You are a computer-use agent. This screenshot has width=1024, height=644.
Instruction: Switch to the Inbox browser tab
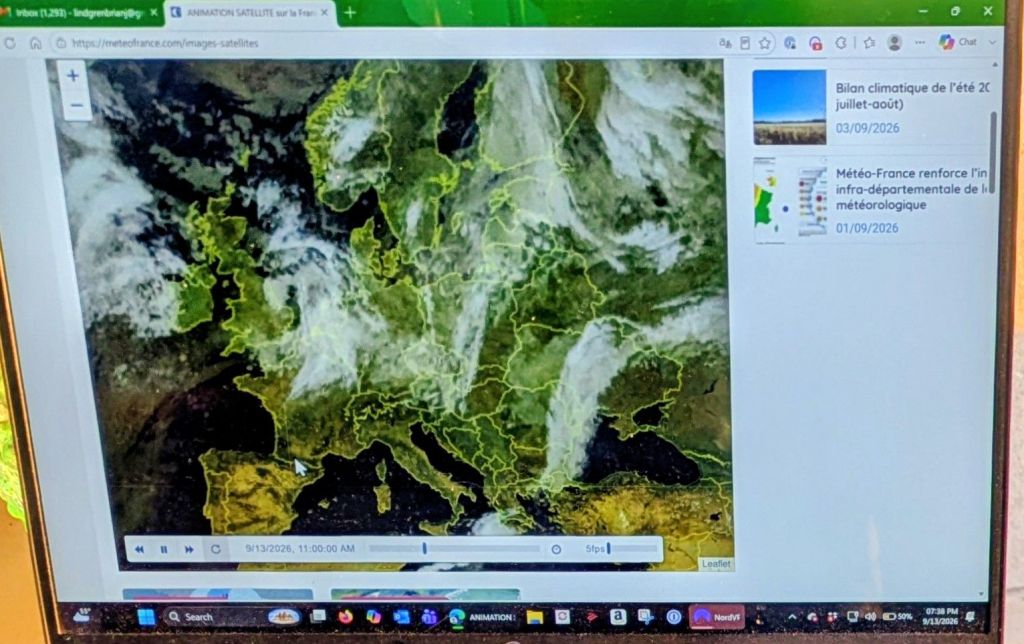coord(80,13)
